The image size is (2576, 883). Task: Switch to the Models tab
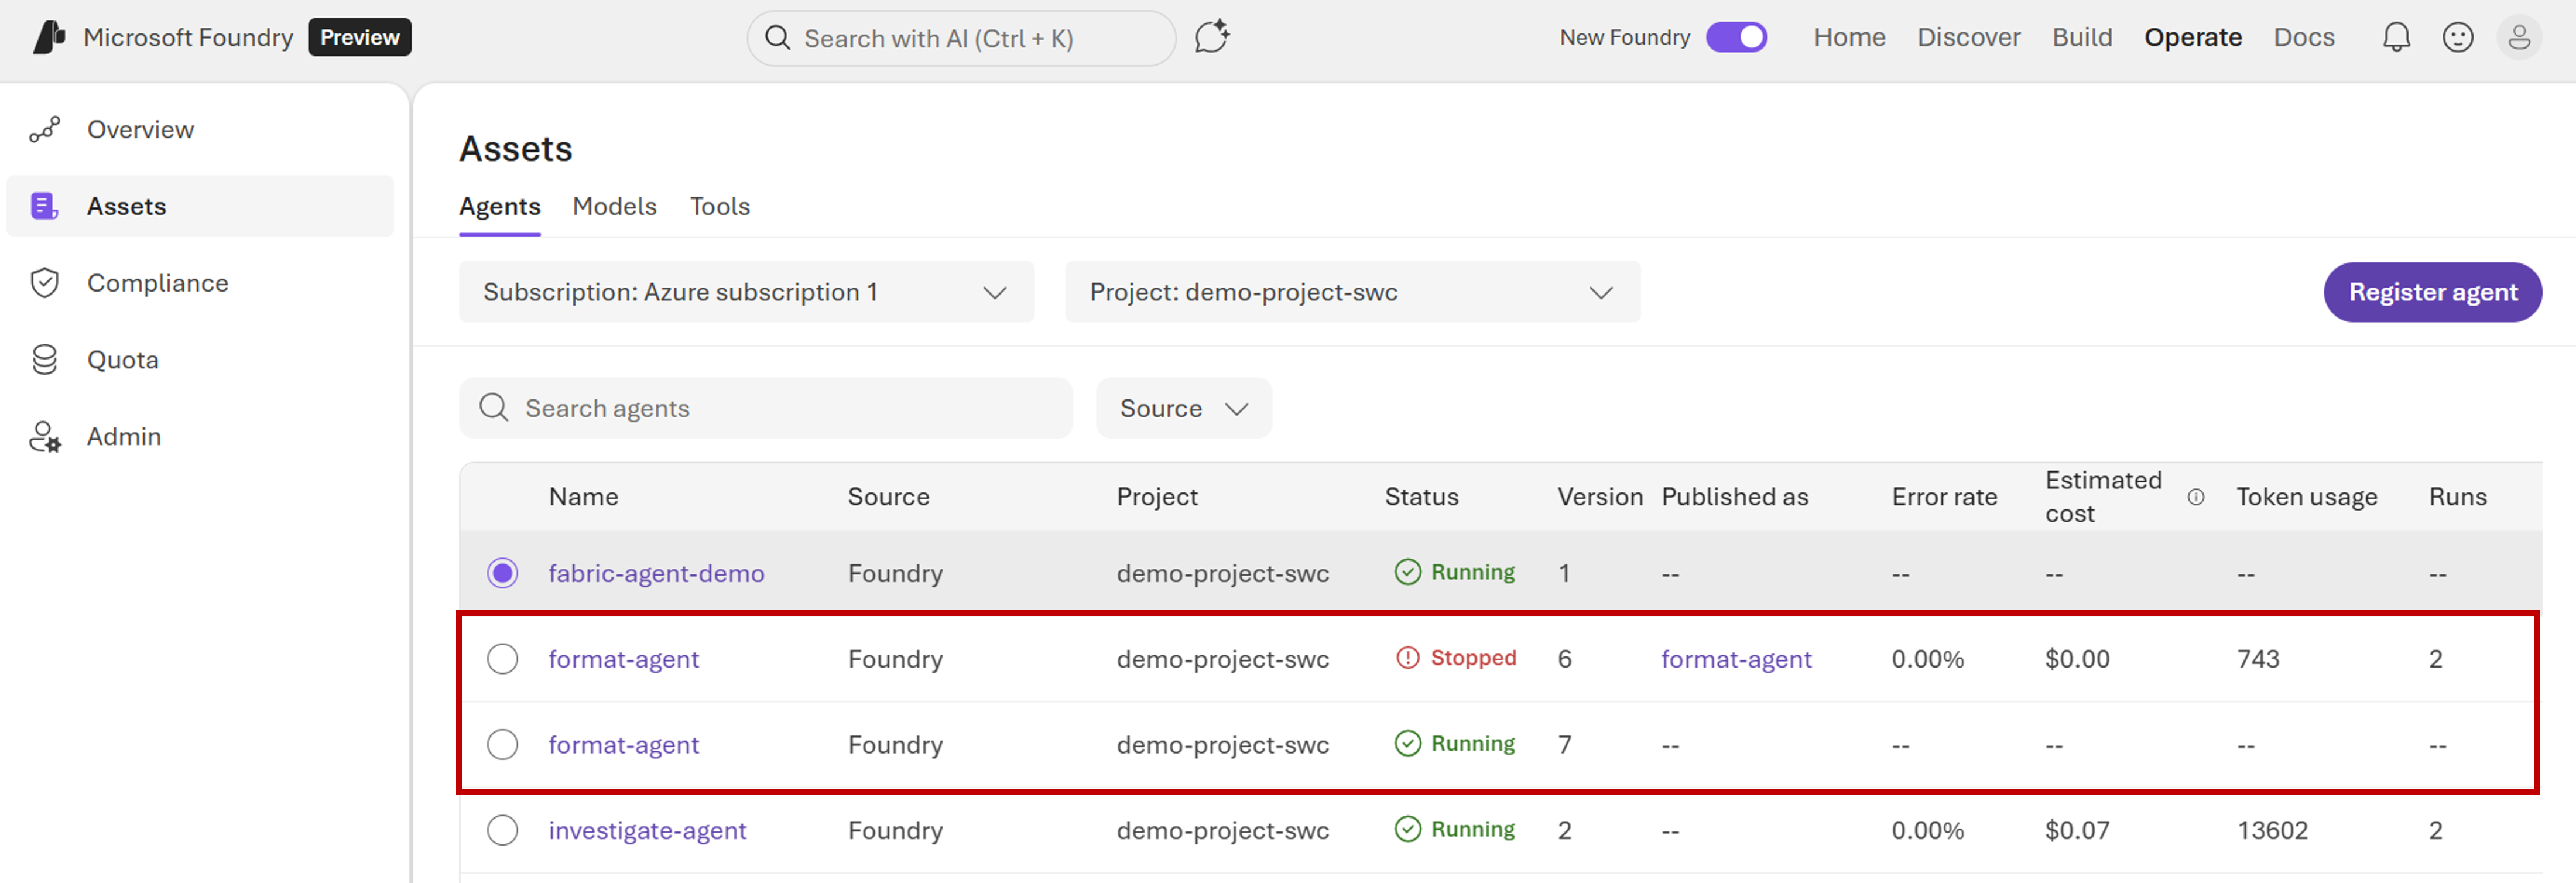click(614, 206)
